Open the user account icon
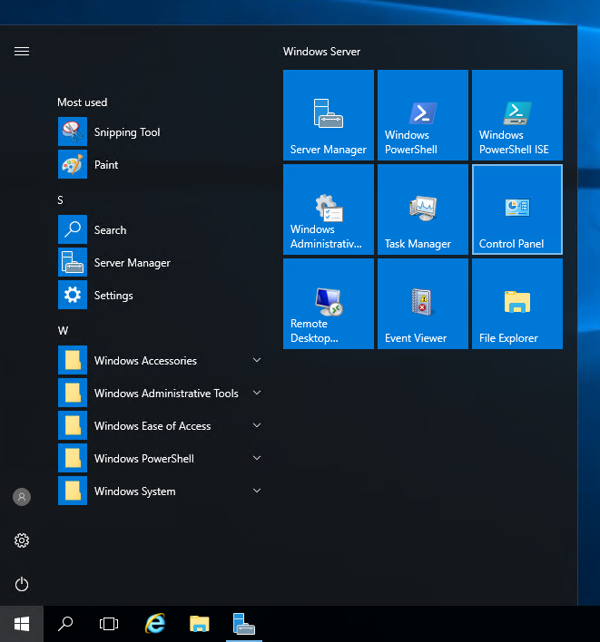Image resolution: width=600 pixels, height=642 pixels. 22,497
